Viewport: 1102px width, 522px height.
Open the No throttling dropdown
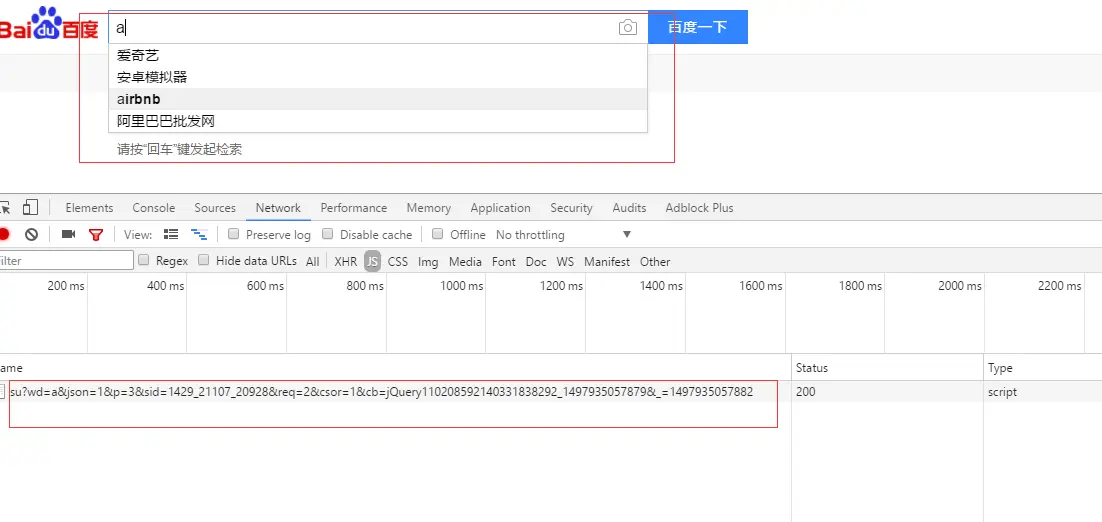pos(564,235)
